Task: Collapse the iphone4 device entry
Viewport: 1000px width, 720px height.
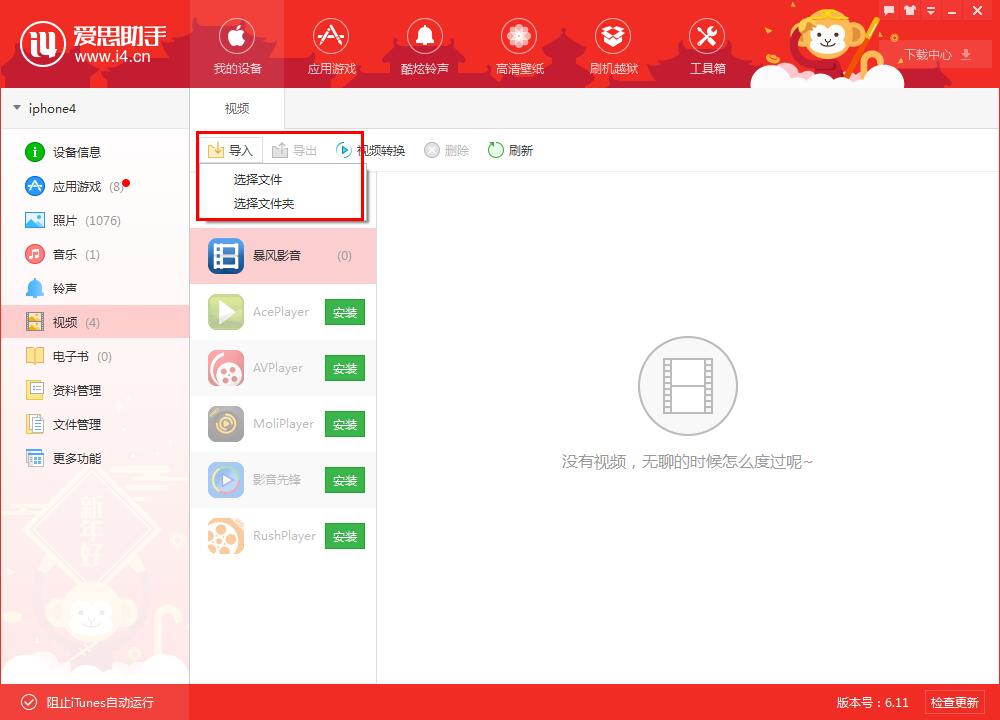Action: [16, 108]
